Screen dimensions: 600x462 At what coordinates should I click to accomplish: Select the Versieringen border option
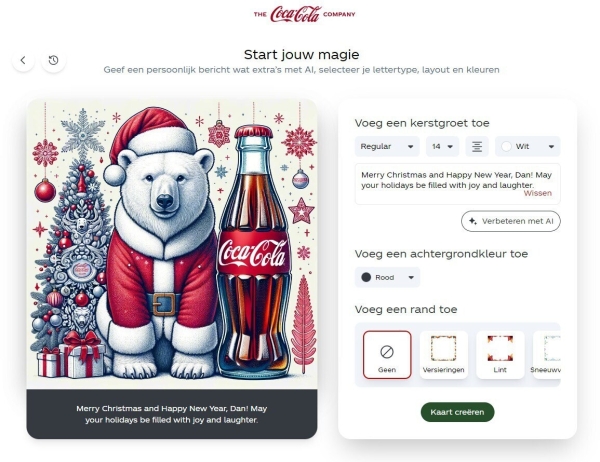point(443,355)
